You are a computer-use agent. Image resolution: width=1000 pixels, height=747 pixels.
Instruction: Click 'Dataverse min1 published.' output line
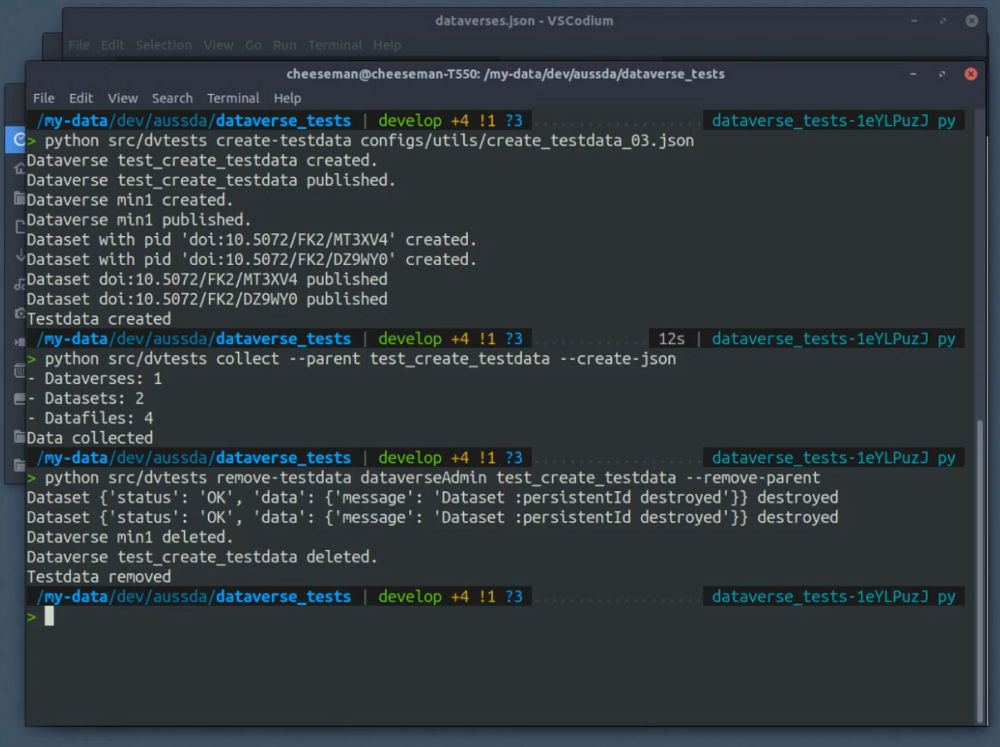pos(139,220)
